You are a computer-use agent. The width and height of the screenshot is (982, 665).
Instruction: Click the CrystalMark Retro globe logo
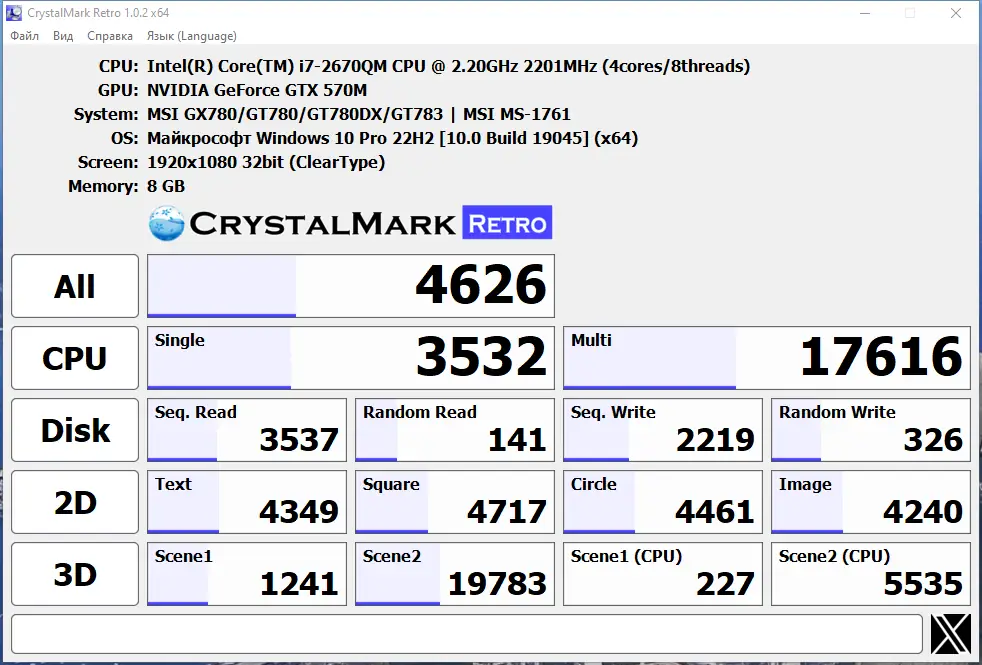(x=167, y=224)
